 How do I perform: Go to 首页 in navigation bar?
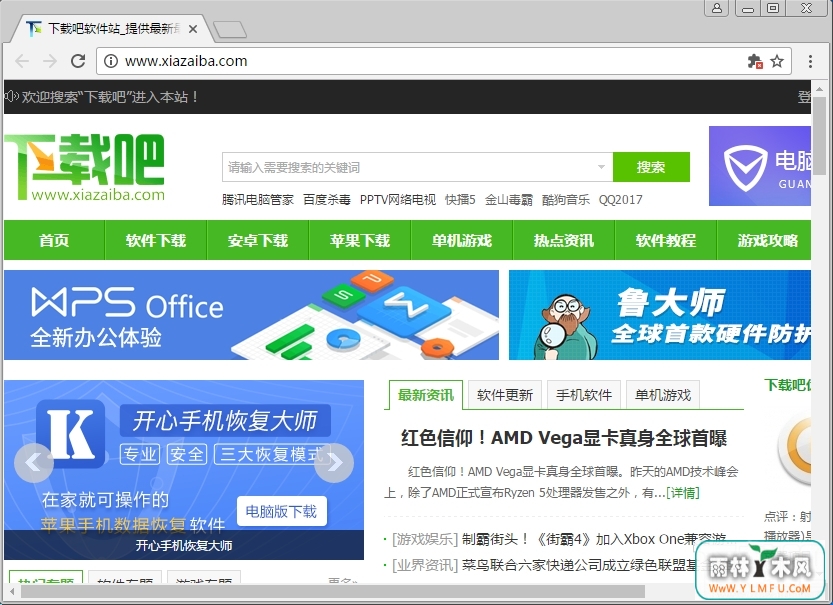54,240
